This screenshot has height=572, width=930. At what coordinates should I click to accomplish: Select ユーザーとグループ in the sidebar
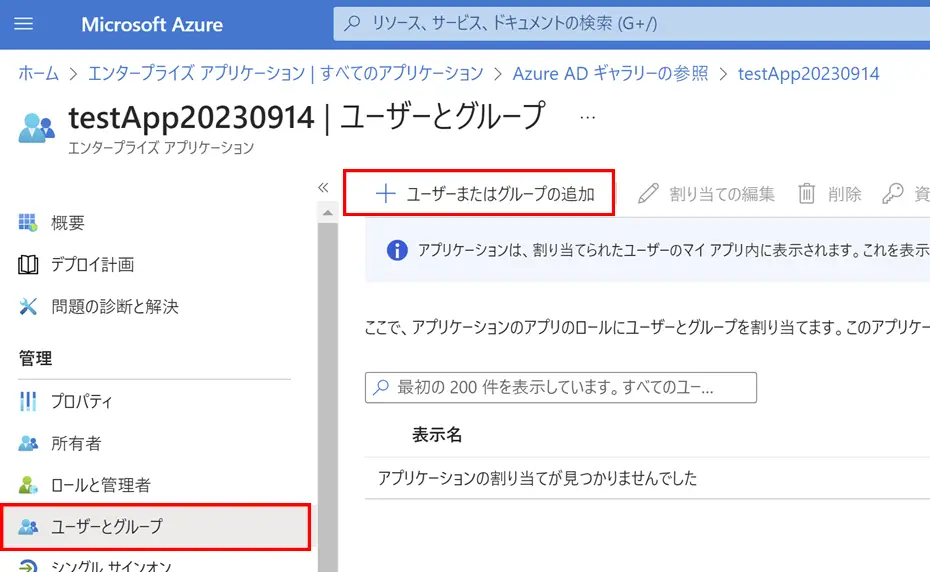tap(155, 526)
